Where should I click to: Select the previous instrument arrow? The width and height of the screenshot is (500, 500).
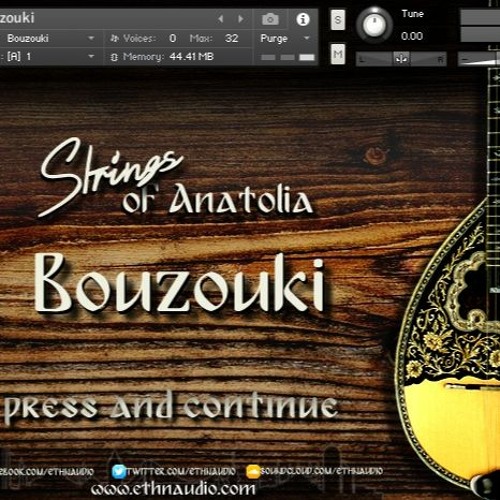(x=220, y=19)
